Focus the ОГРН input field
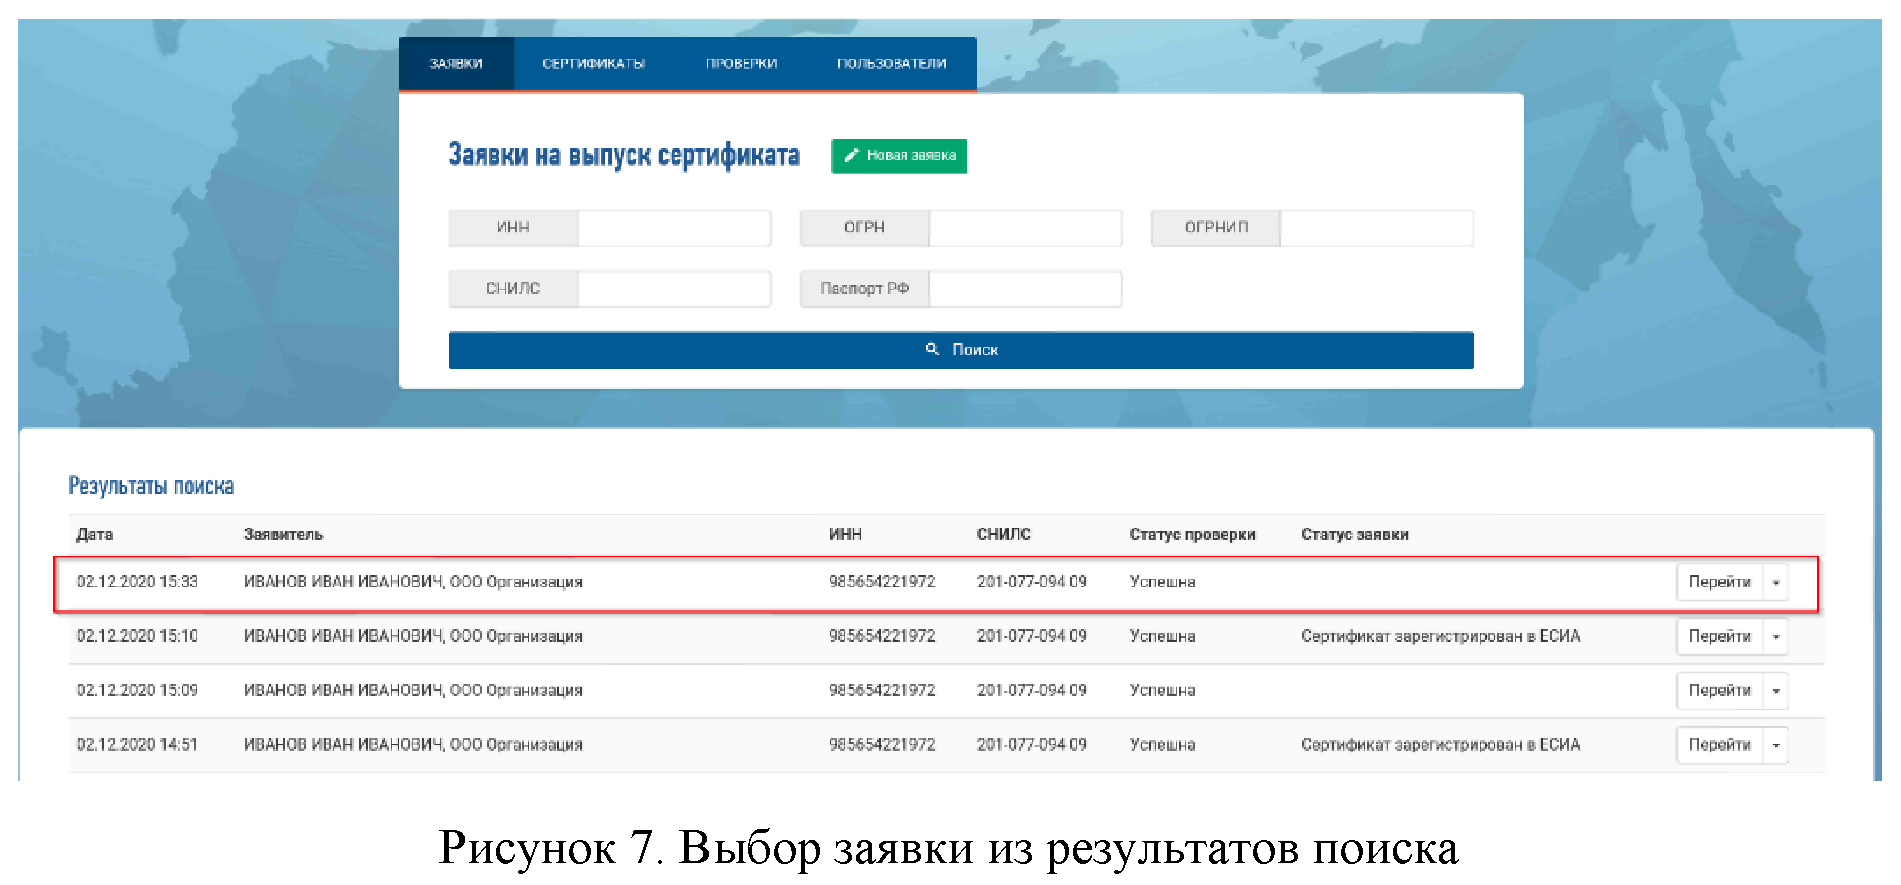 1024,228
